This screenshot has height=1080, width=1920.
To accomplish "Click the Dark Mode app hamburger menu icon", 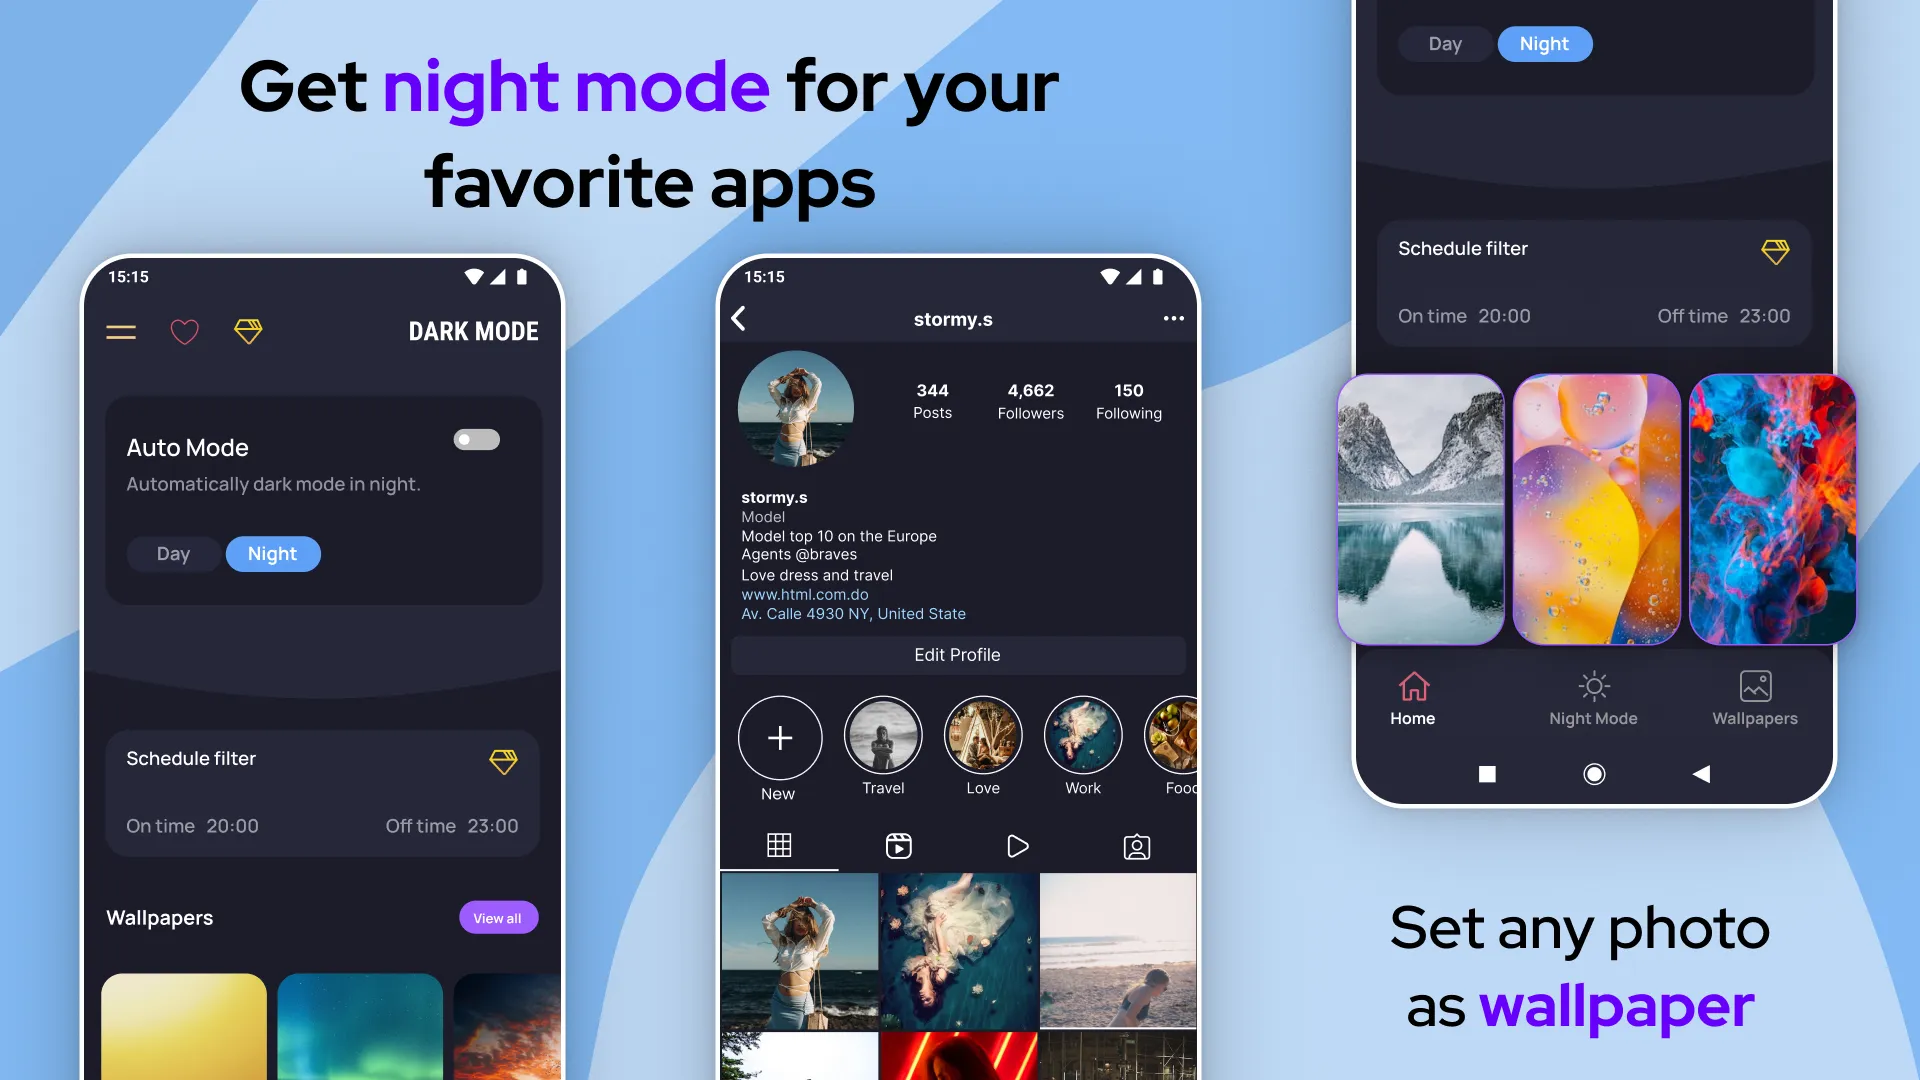I will tap(121, 330).
